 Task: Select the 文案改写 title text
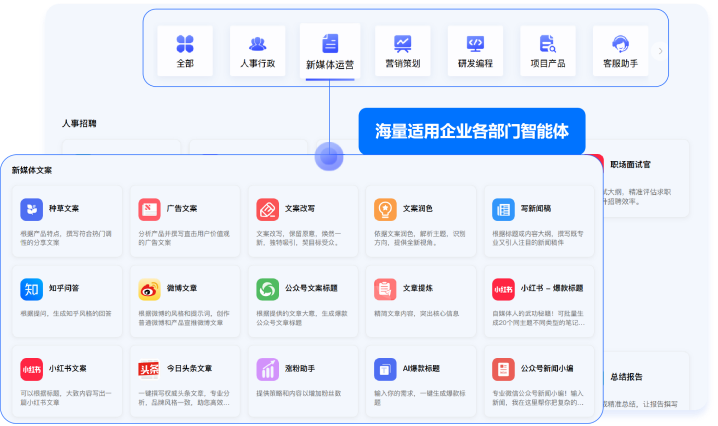(300, 208)
